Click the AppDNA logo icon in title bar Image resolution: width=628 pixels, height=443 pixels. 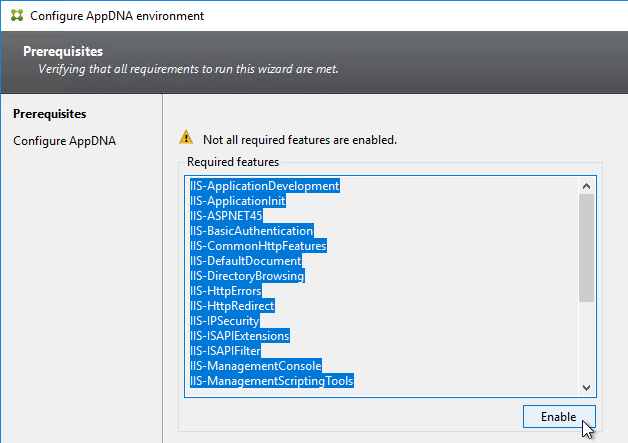pyautogui.click(x=17, y=16)
